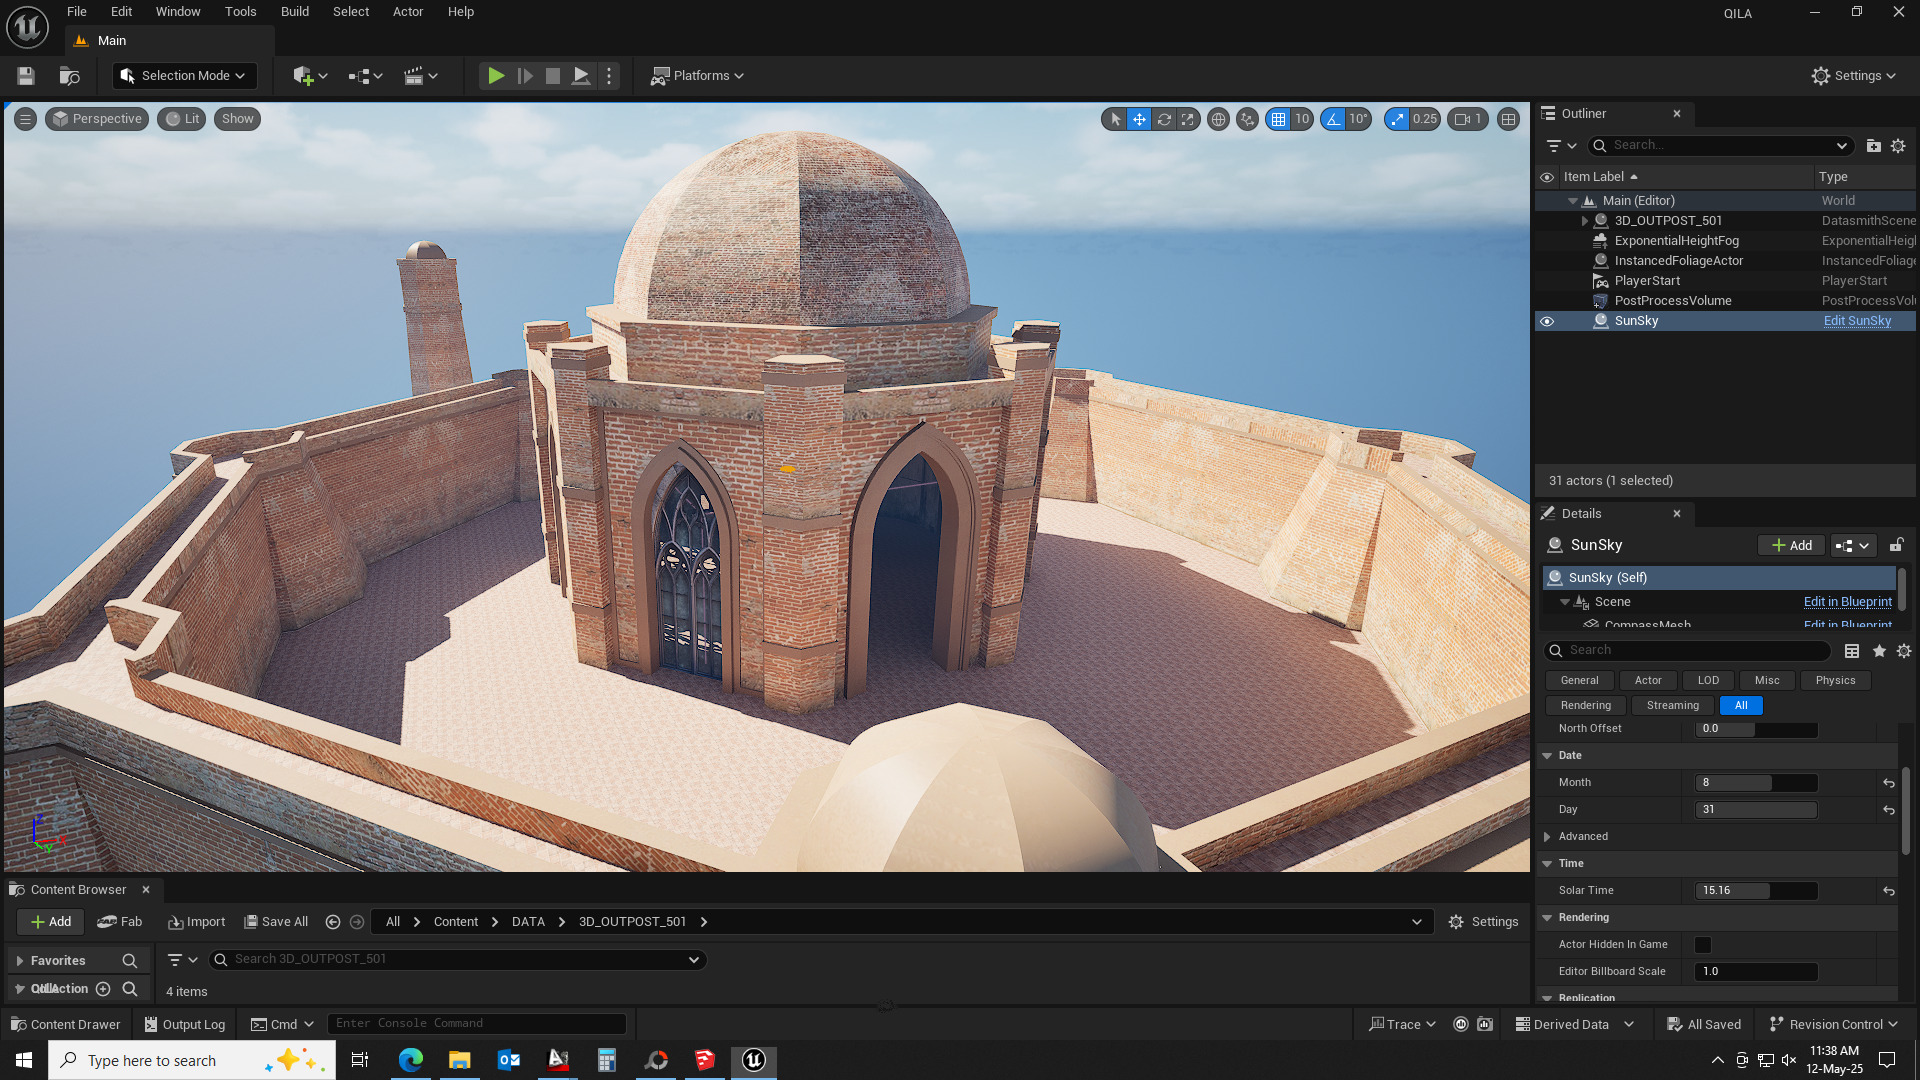Click the Edit SunSky link in Outliner
The width and height of the screenshot is (1920, 1080).
(1857, 321)
